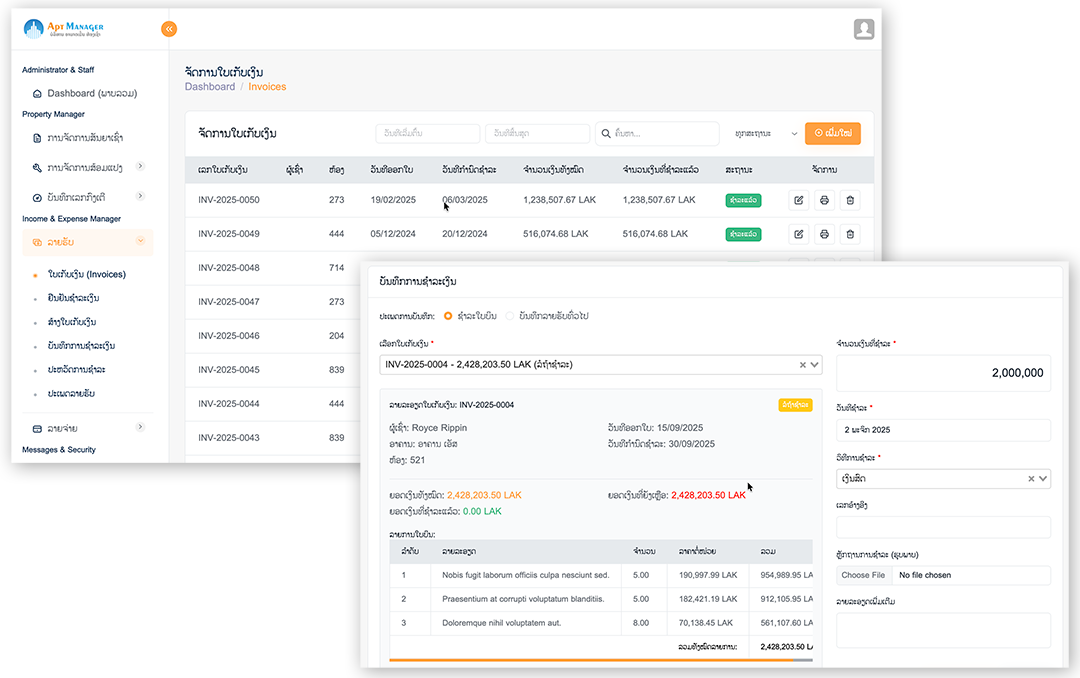Delete invoice INV-2025-0050
The image size is (1080, 678).
click(x=850, y=200)
